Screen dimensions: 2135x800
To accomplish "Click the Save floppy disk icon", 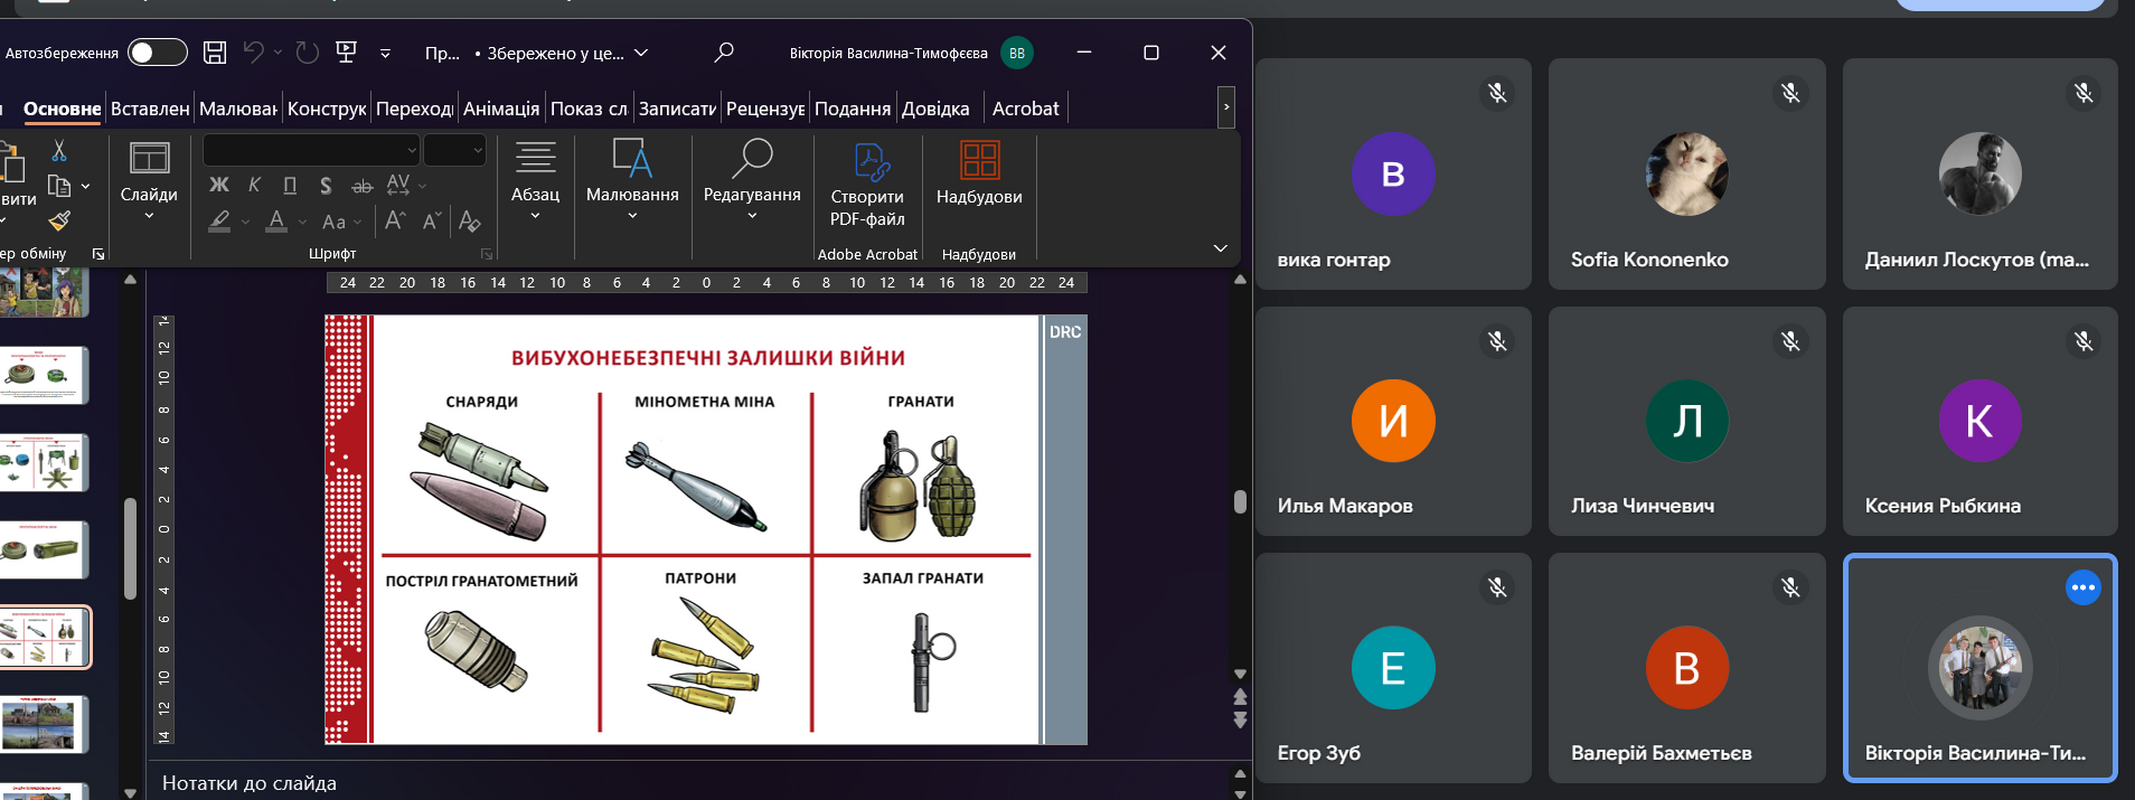I will (214, 53).
